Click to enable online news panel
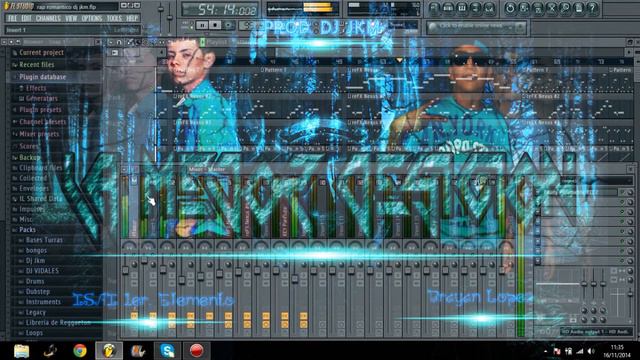Image resolution: width=640 pixels, height=360 pixels. click(x=476, y=27)
